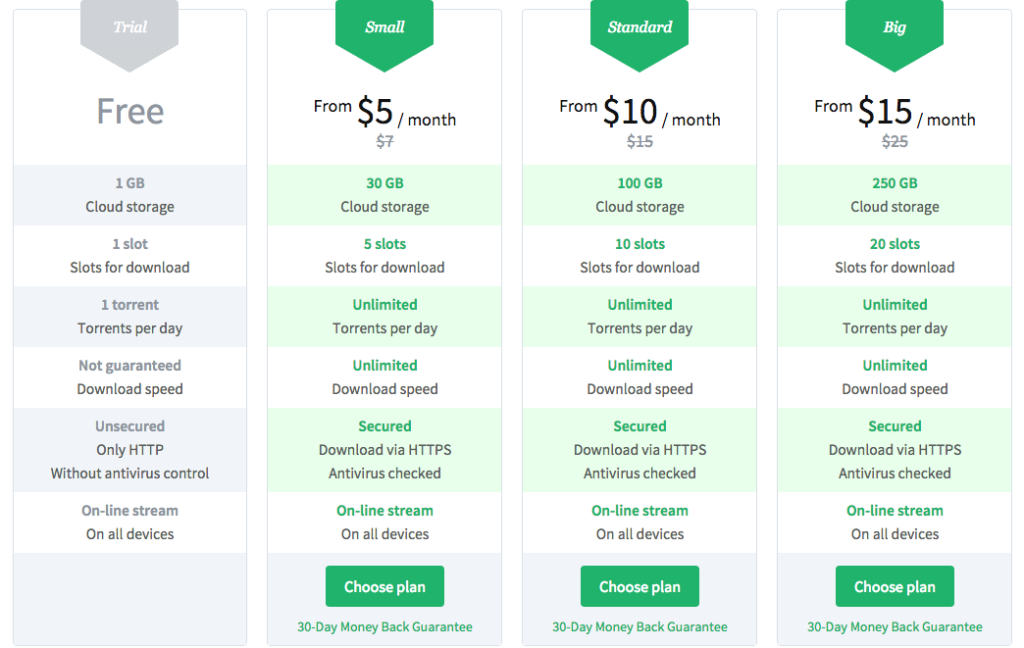This screenshot has width=1024, height=648.
Task: Click Choose plan for the Big plan
Action: tap(894, 587)
